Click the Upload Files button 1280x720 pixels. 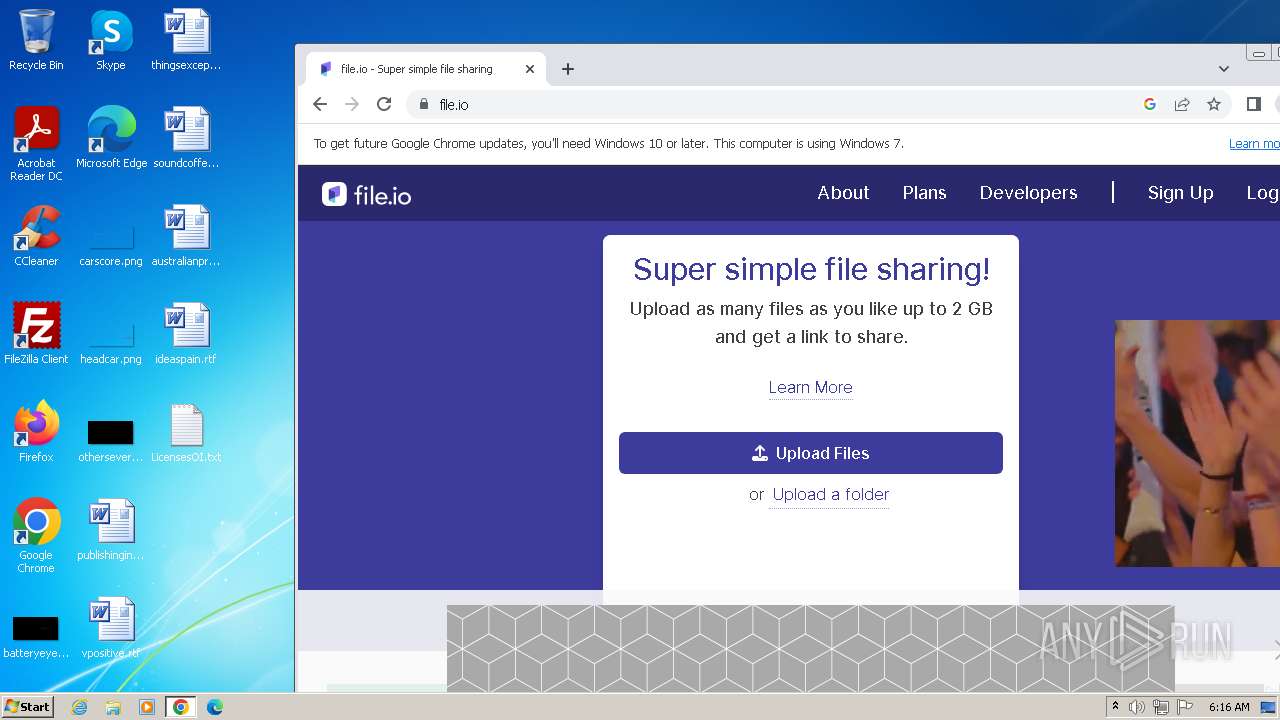pos(811,453)
